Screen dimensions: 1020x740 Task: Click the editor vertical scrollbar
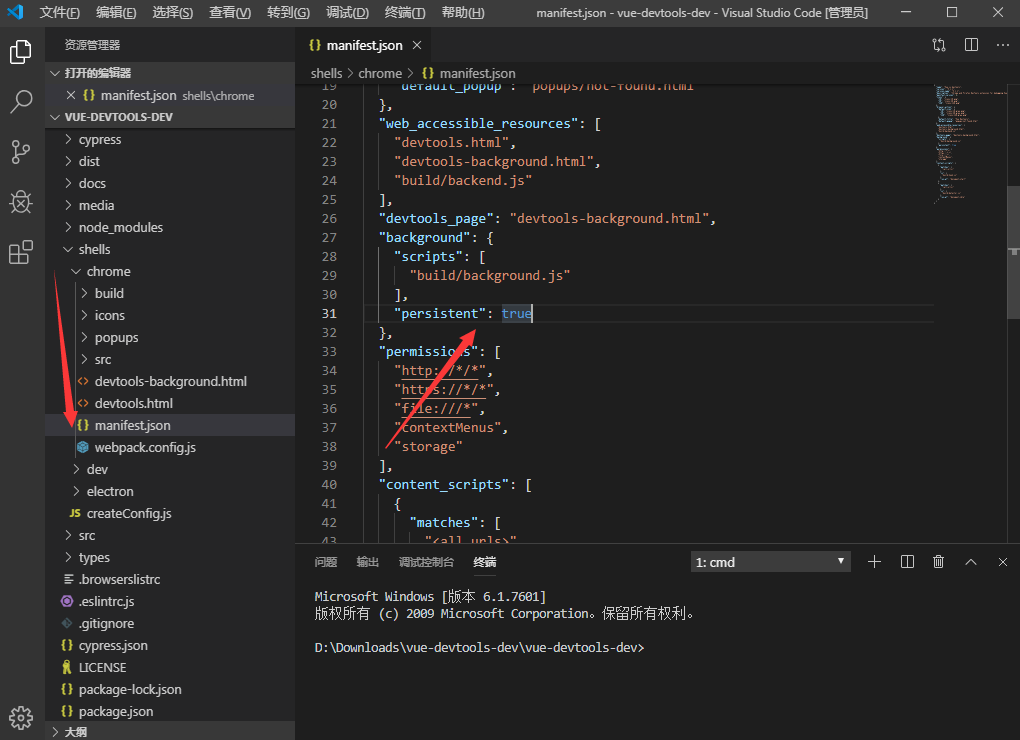(x=1013, y=250)
